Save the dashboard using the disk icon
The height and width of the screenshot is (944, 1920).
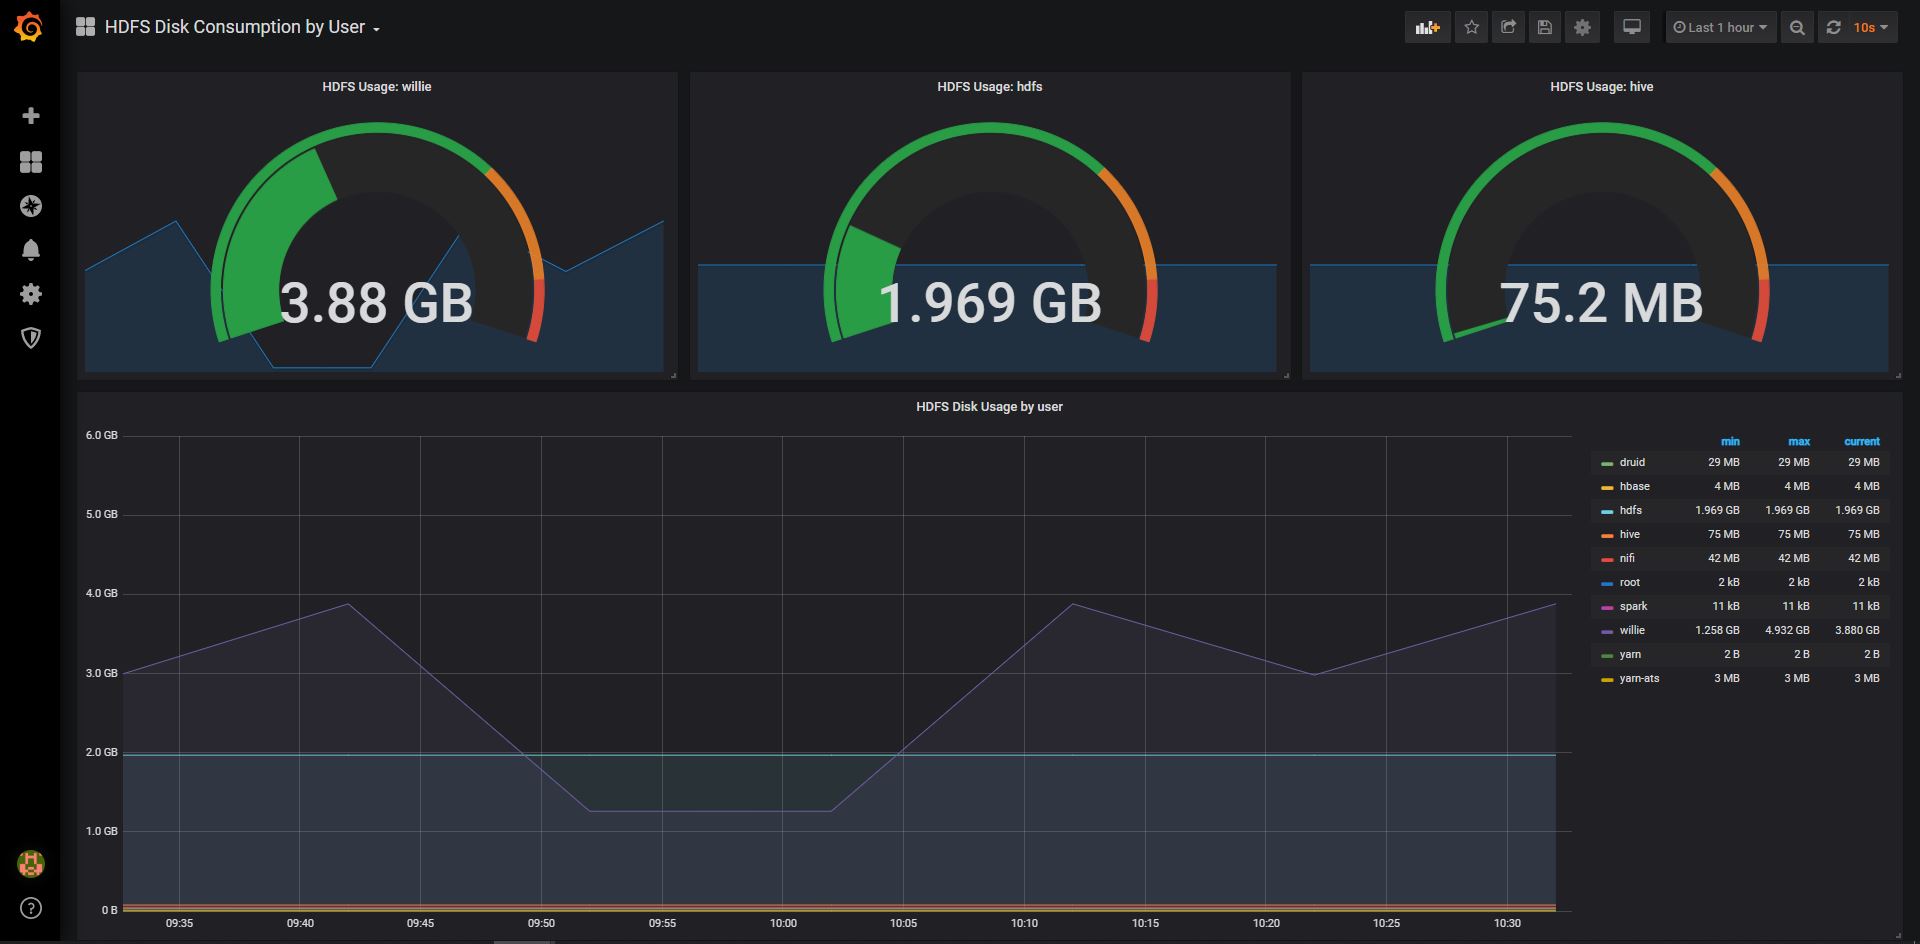(x=1544, y=27)
